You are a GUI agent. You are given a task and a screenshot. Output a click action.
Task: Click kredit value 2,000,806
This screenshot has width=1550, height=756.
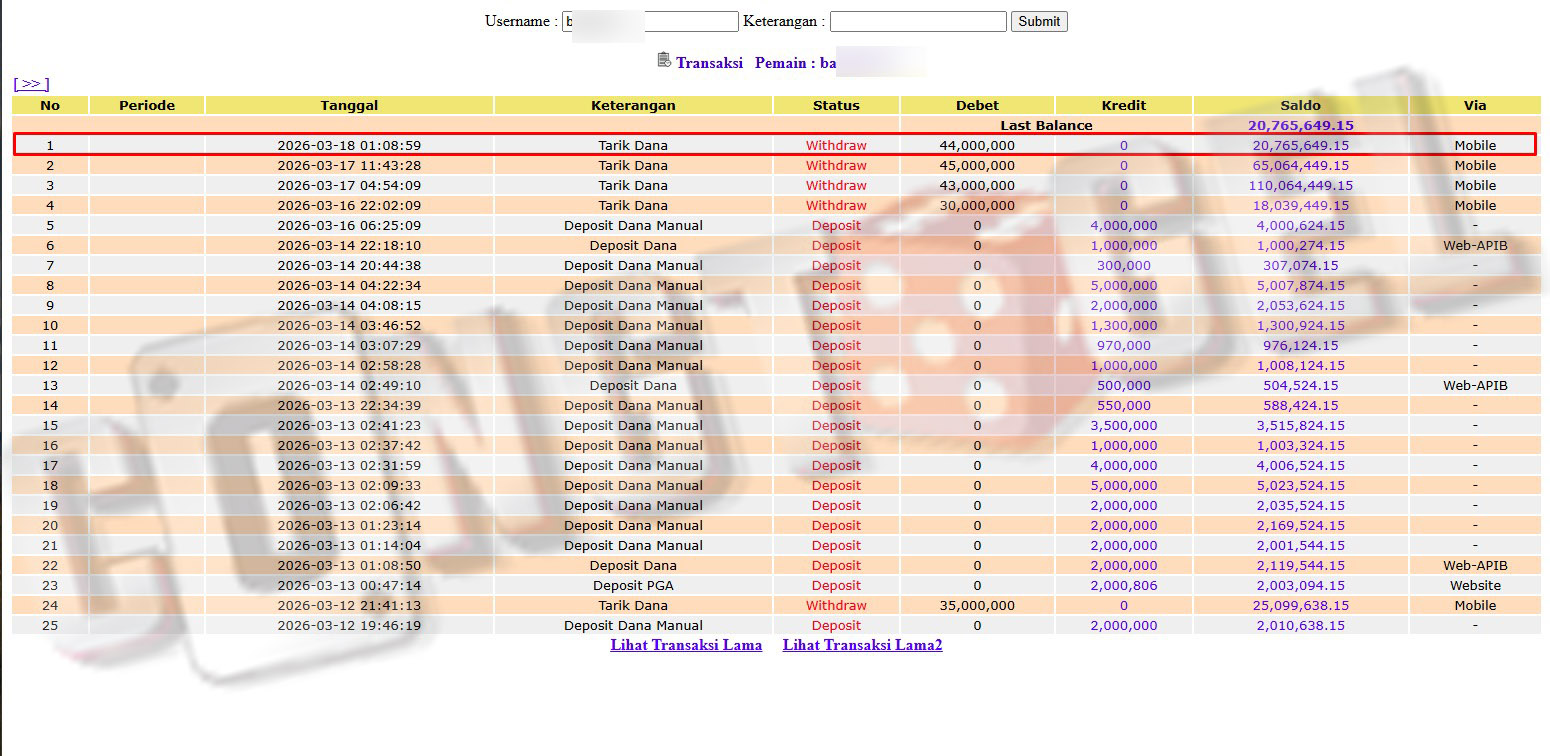[1123, 585]
